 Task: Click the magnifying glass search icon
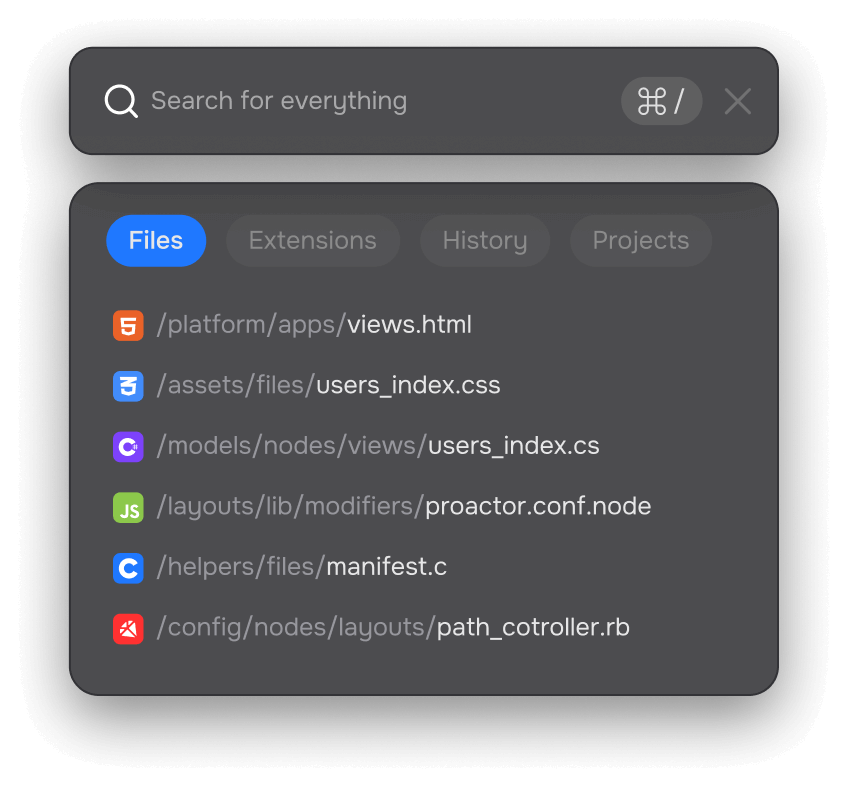pos(120,101)
